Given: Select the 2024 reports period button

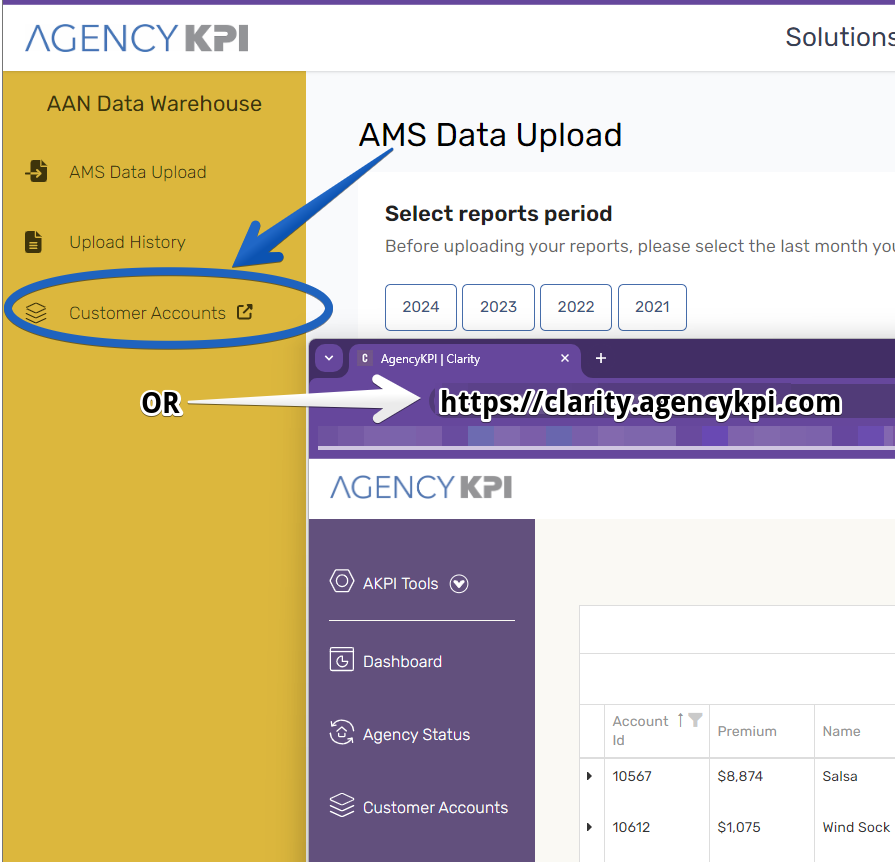Looking at the screenshot, I should (421, 307).
